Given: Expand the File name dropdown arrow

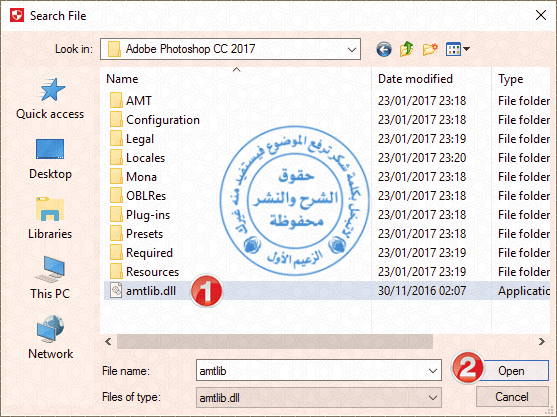Looking at the screenshot, I should [433, 370].
